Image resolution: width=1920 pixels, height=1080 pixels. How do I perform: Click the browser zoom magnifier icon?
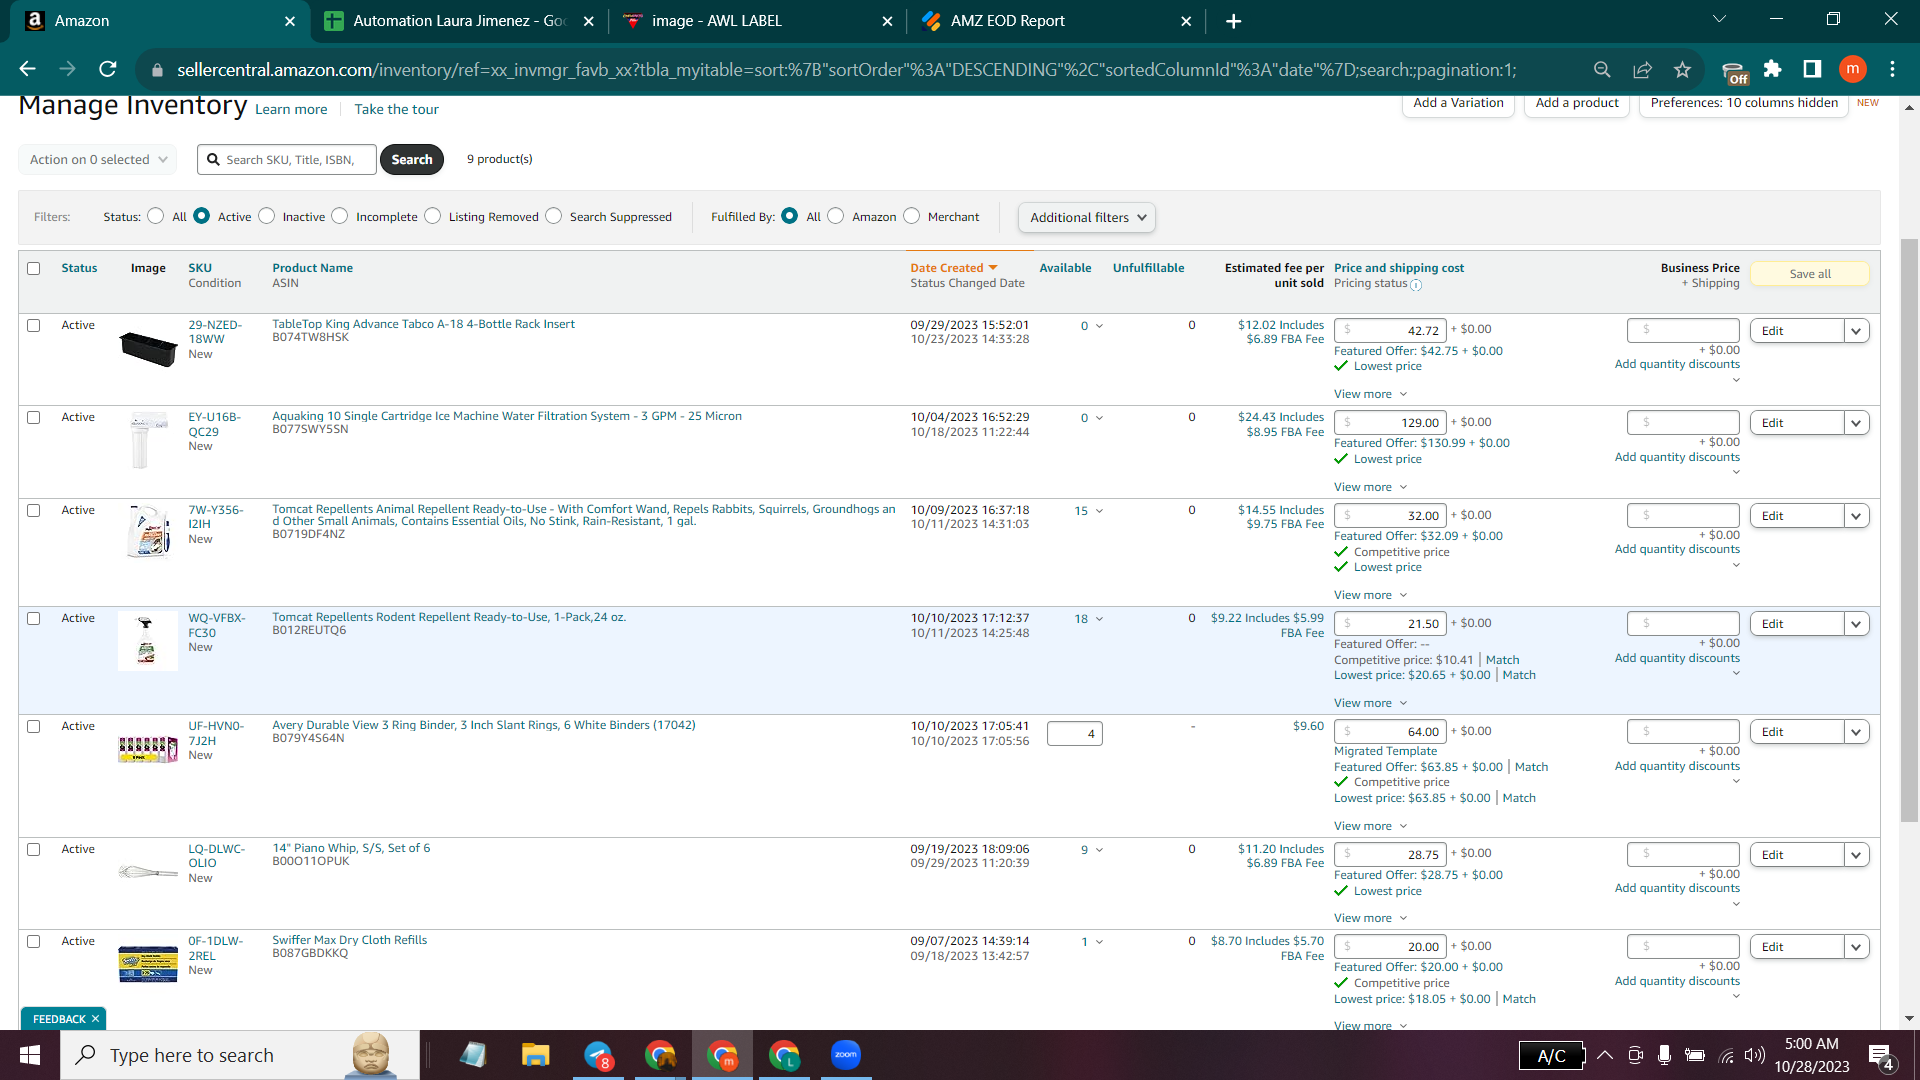coord(1602,69)
